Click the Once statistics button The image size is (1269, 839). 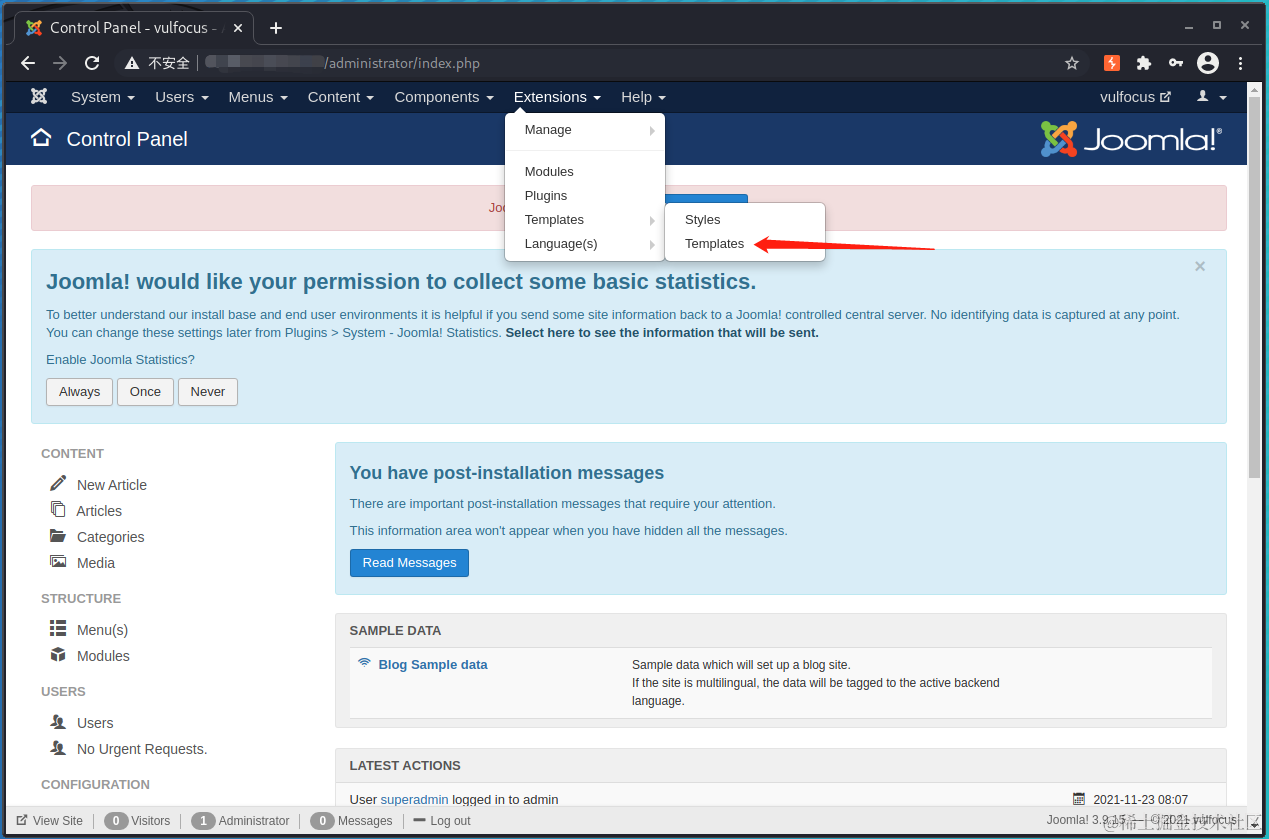pos(145,392)
